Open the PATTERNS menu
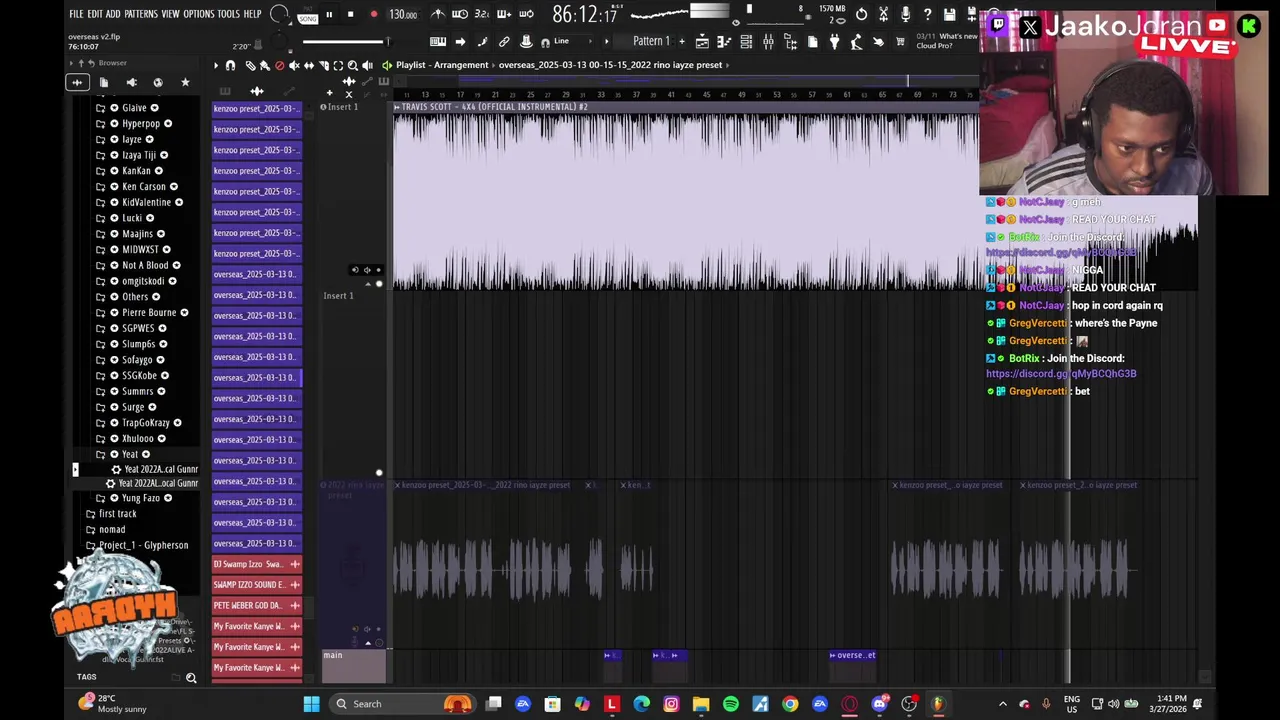 point(141,14)
